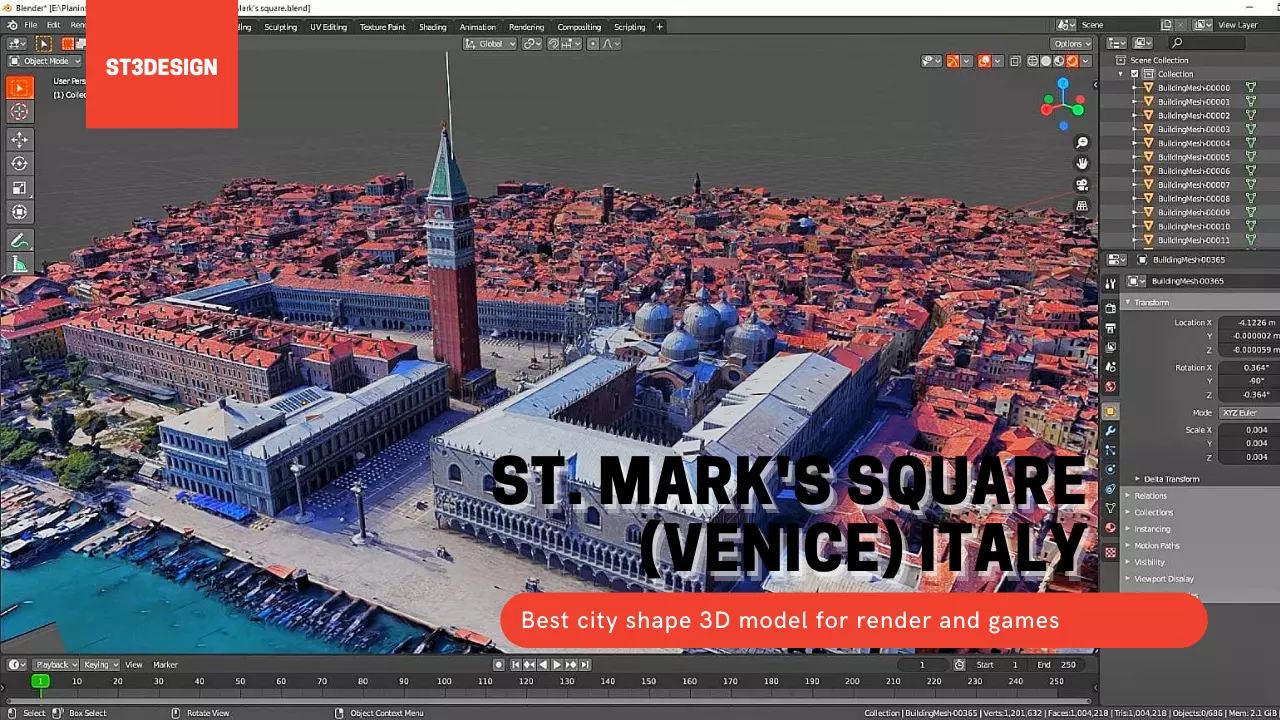Switch to the Compositing workspace tab
The width and height of the screenshot is (1280, 720).
pyautogui.click(x=579, y=27)
